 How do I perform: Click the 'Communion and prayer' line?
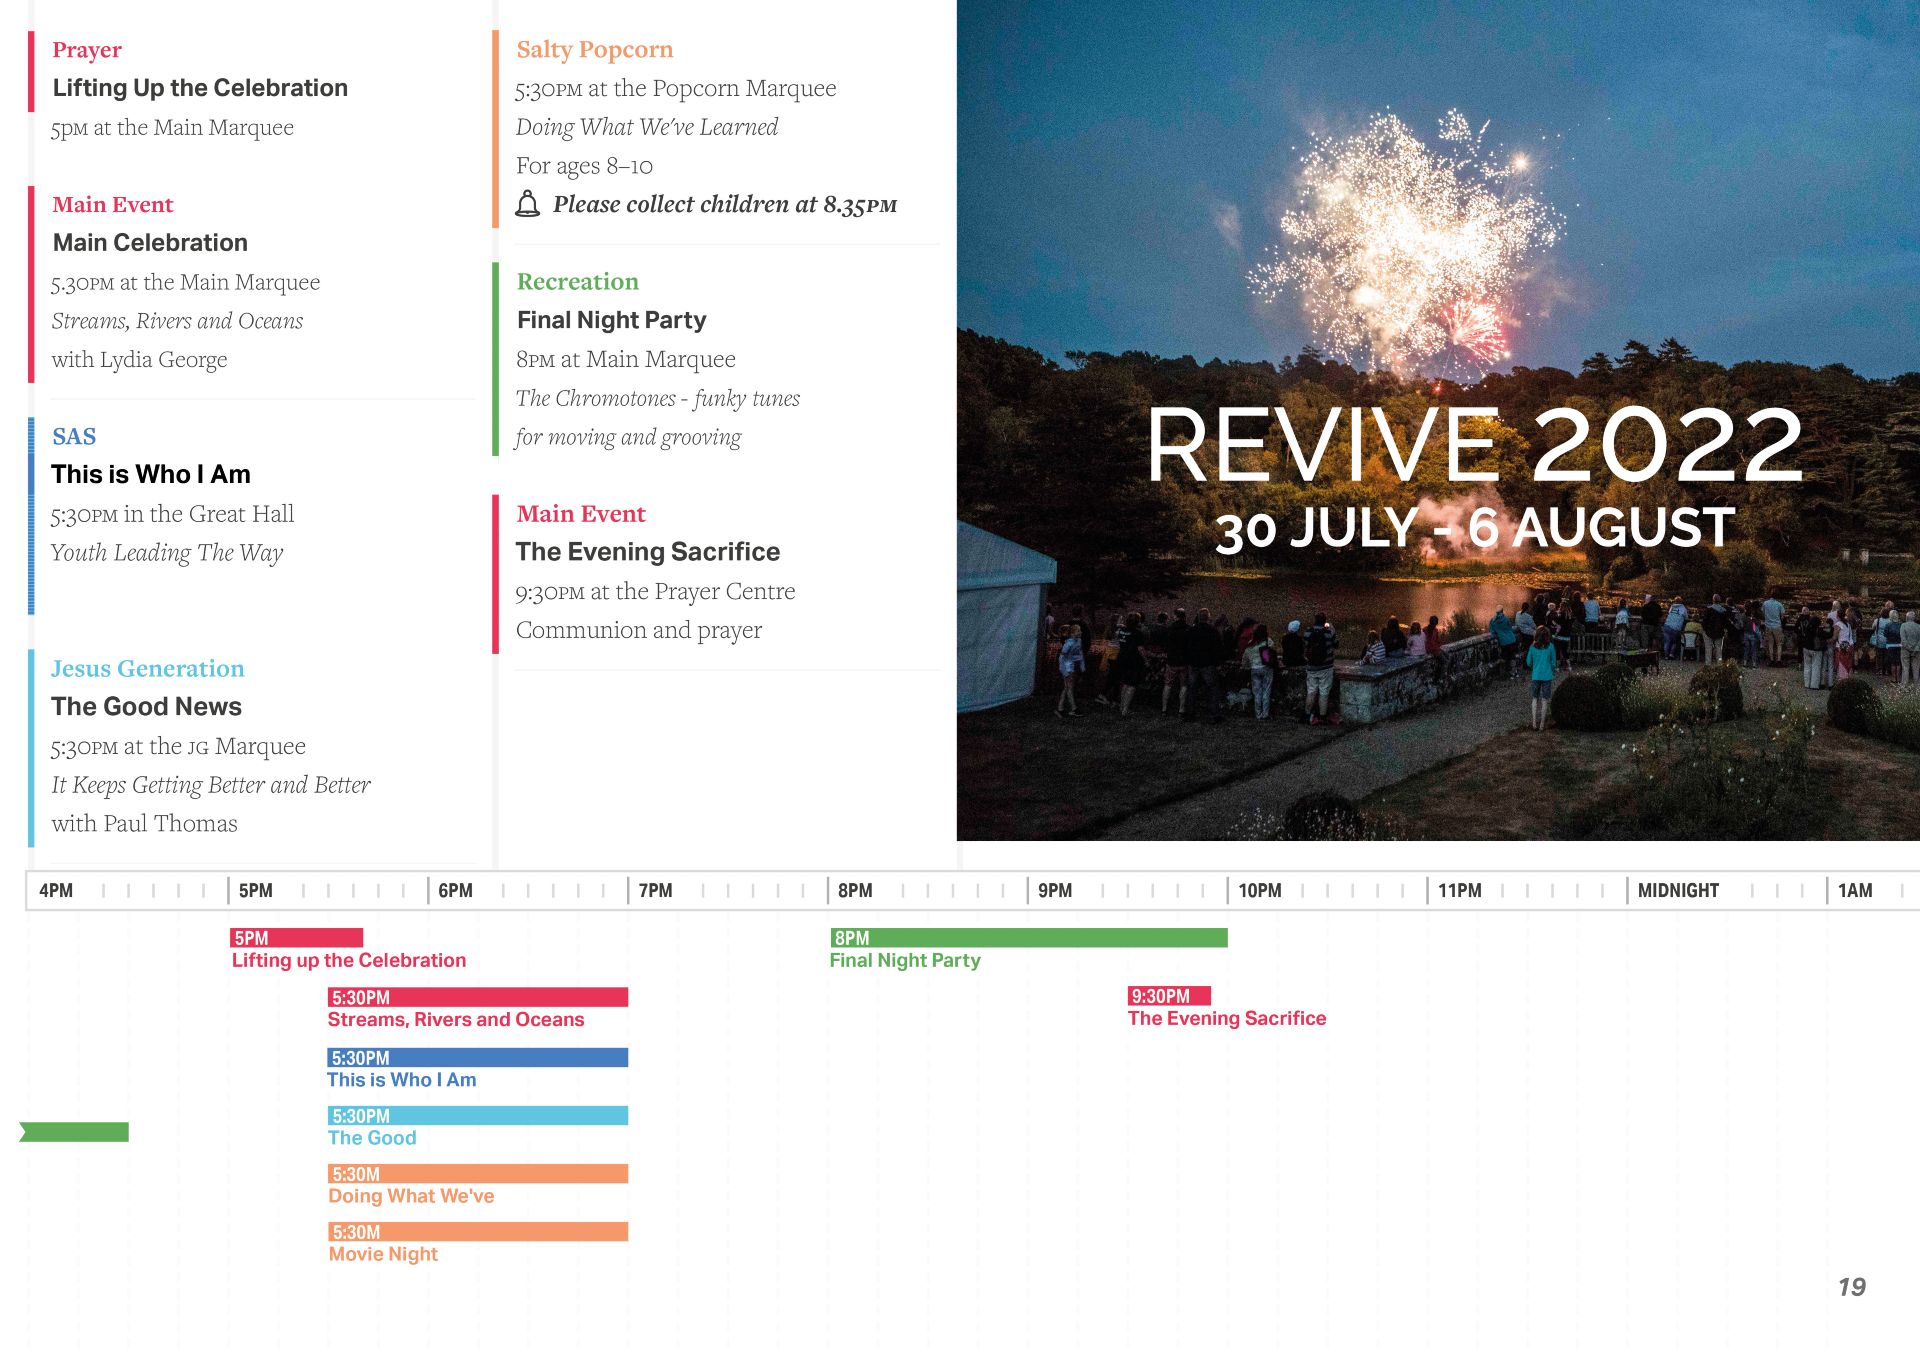pyautogui.click(x=639, y=630)
